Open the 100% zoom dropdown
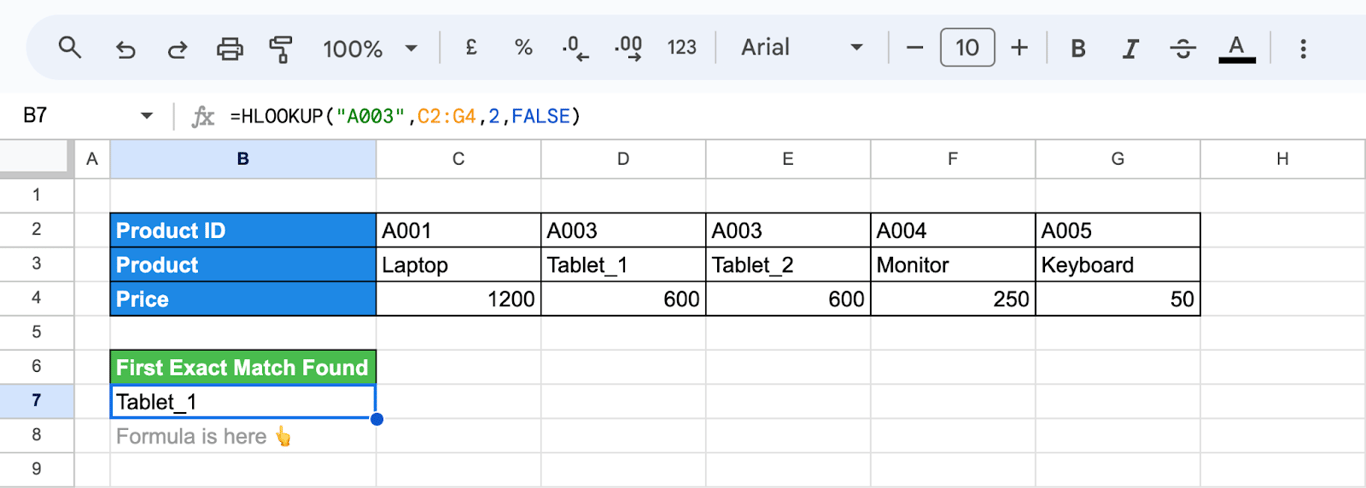1366x488 pixels. tap(370, 48)
